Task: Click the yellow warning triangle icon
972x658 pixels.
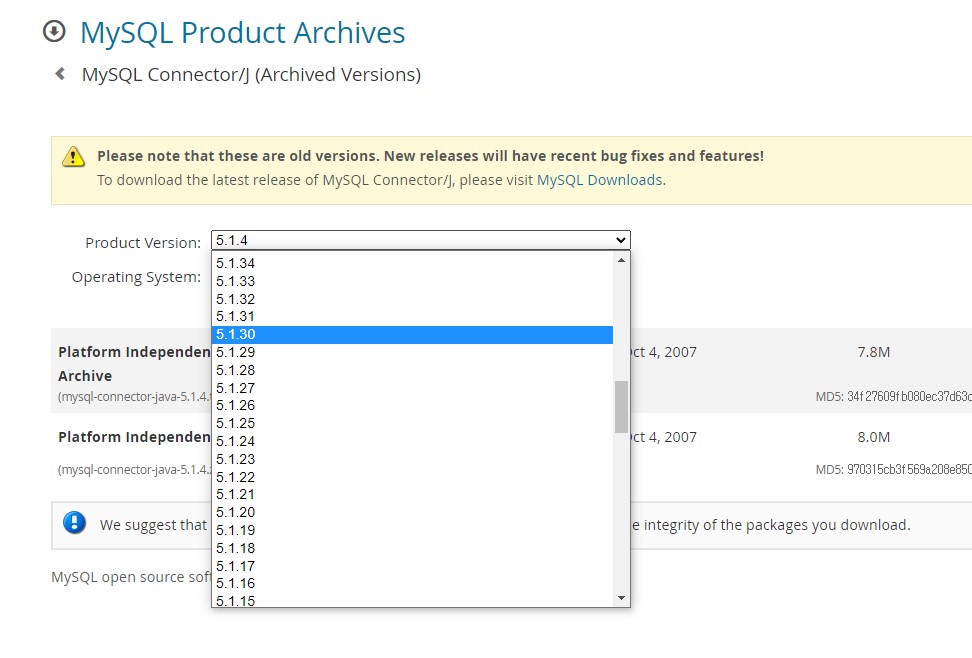Action: click(x=73, y=156)
